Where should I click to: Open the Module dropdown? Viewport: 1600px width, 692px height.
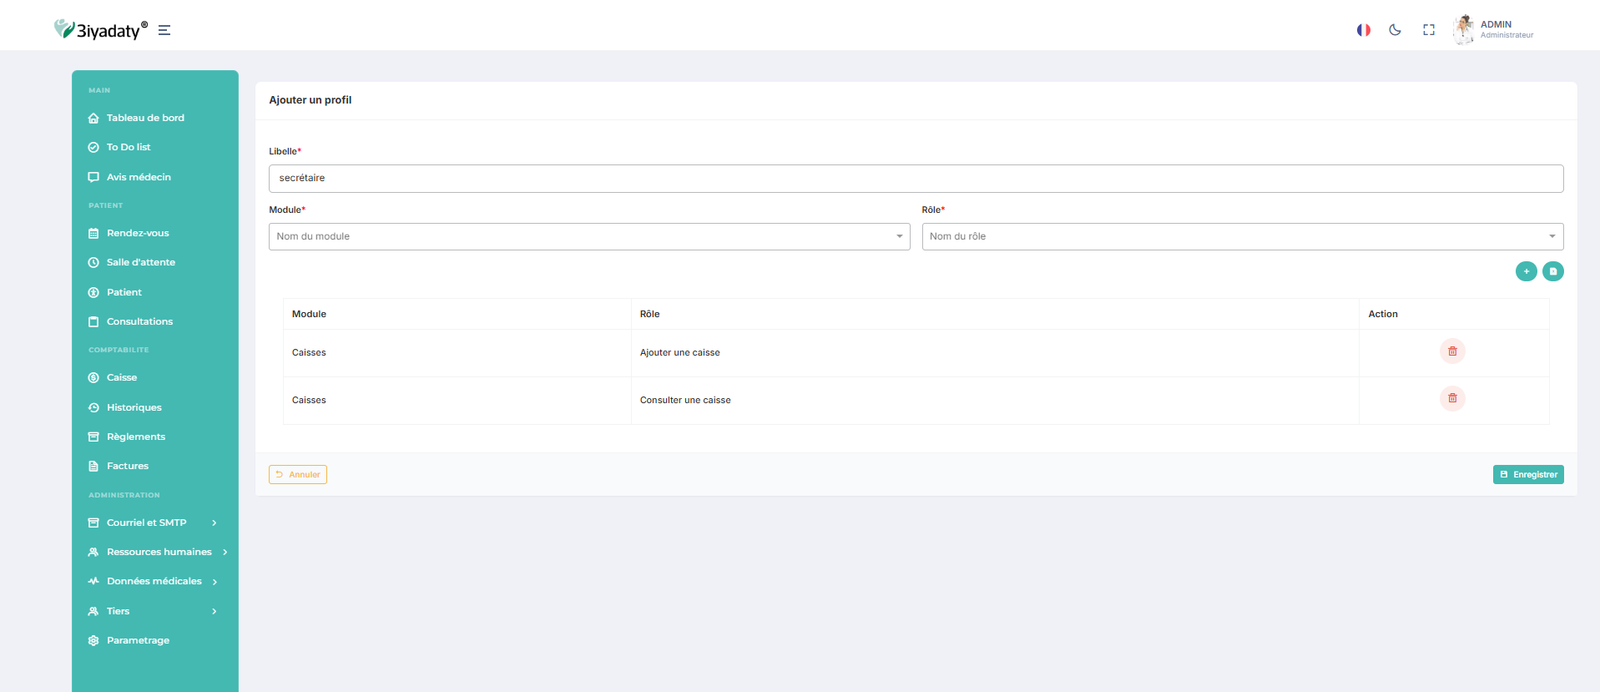(x=589, y=237)
